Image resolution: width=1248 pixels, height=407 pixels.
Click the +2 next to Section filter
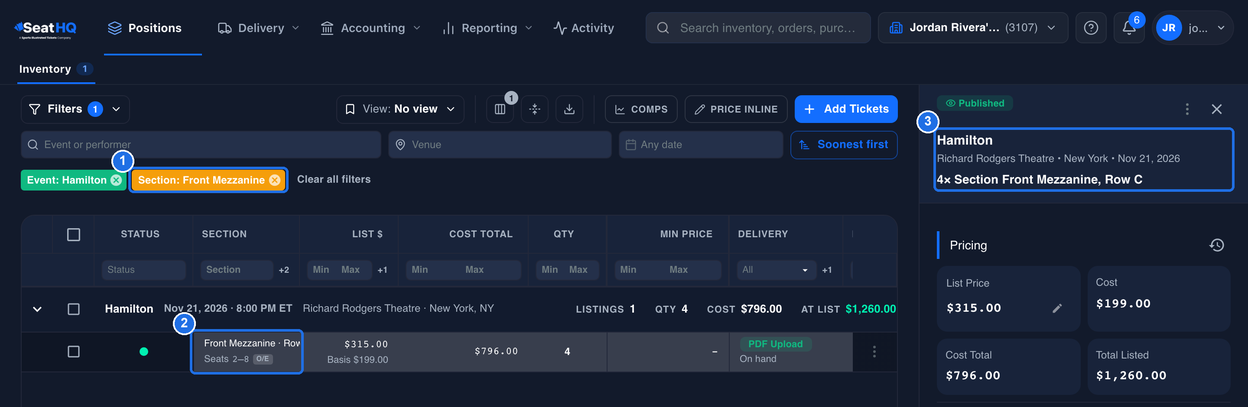(284, 270)
